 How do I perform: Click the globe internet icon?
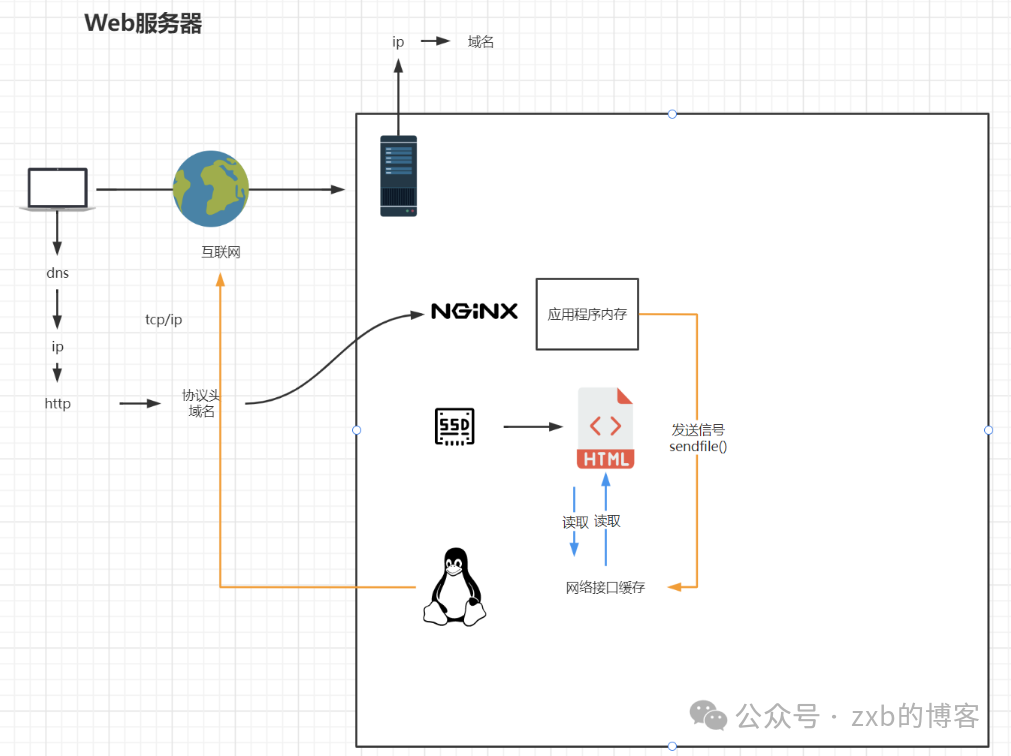[x=210, y=189]
